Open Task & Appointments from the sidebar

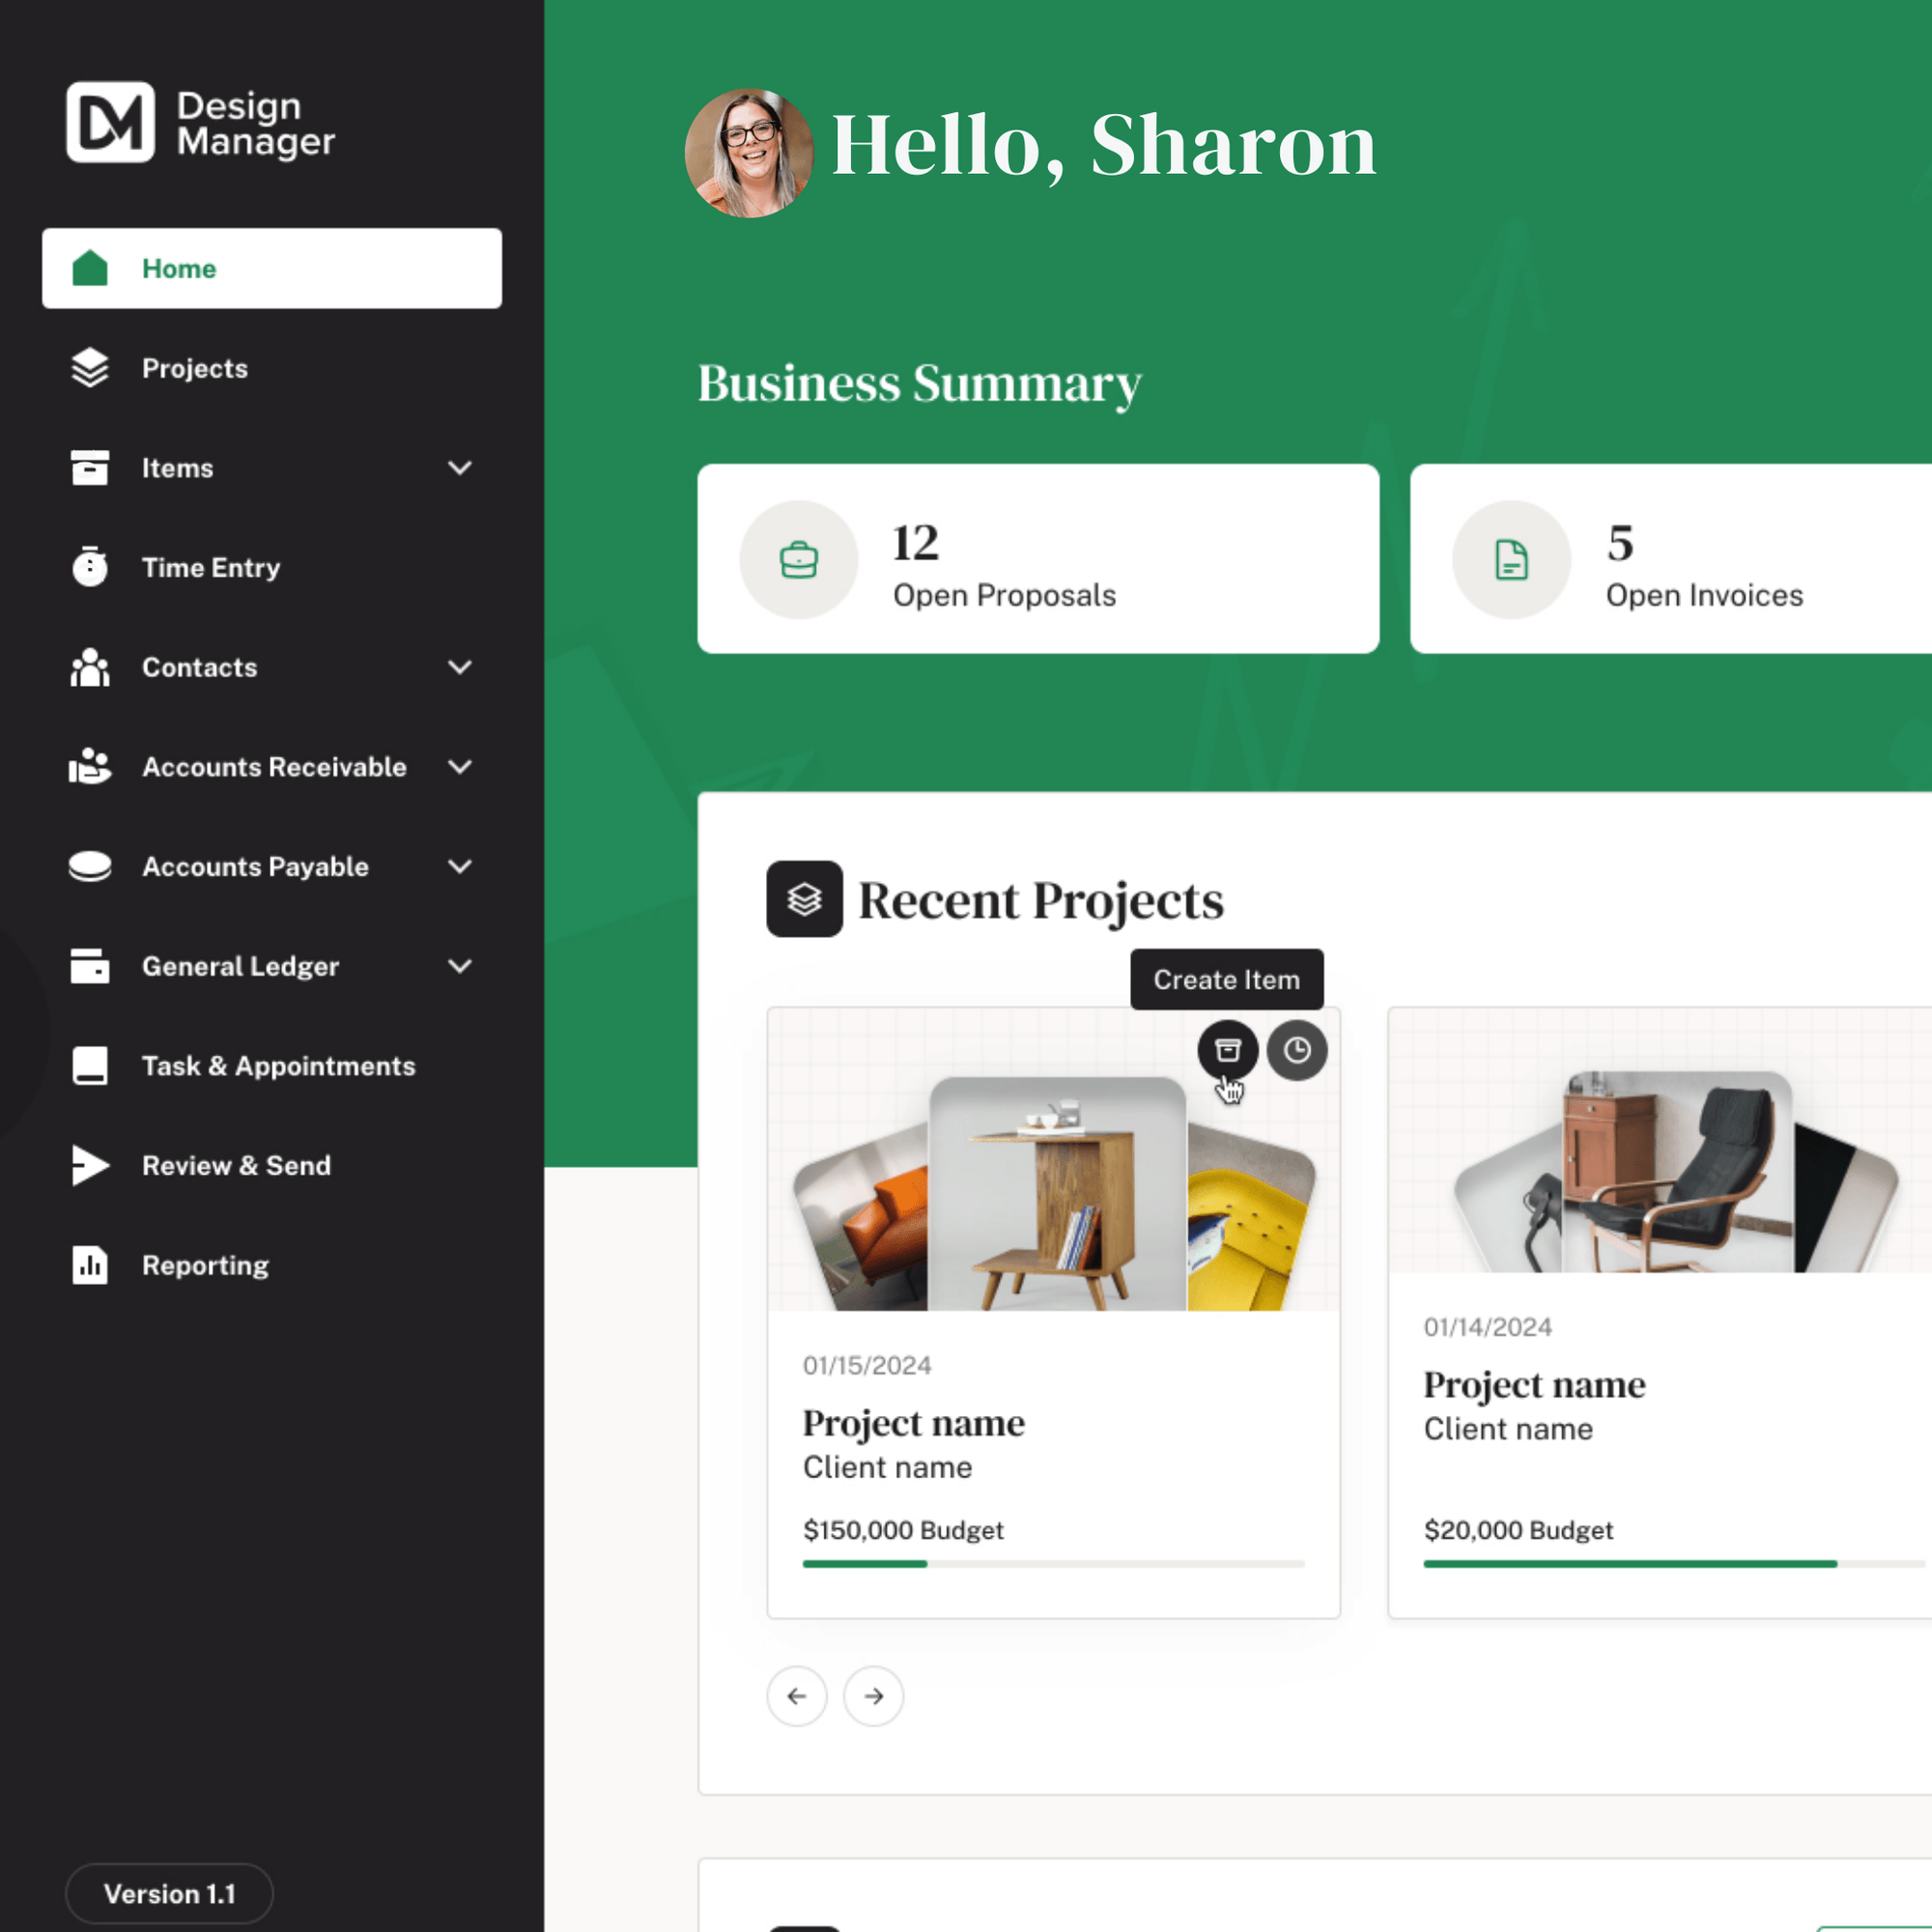(278, 1065)
